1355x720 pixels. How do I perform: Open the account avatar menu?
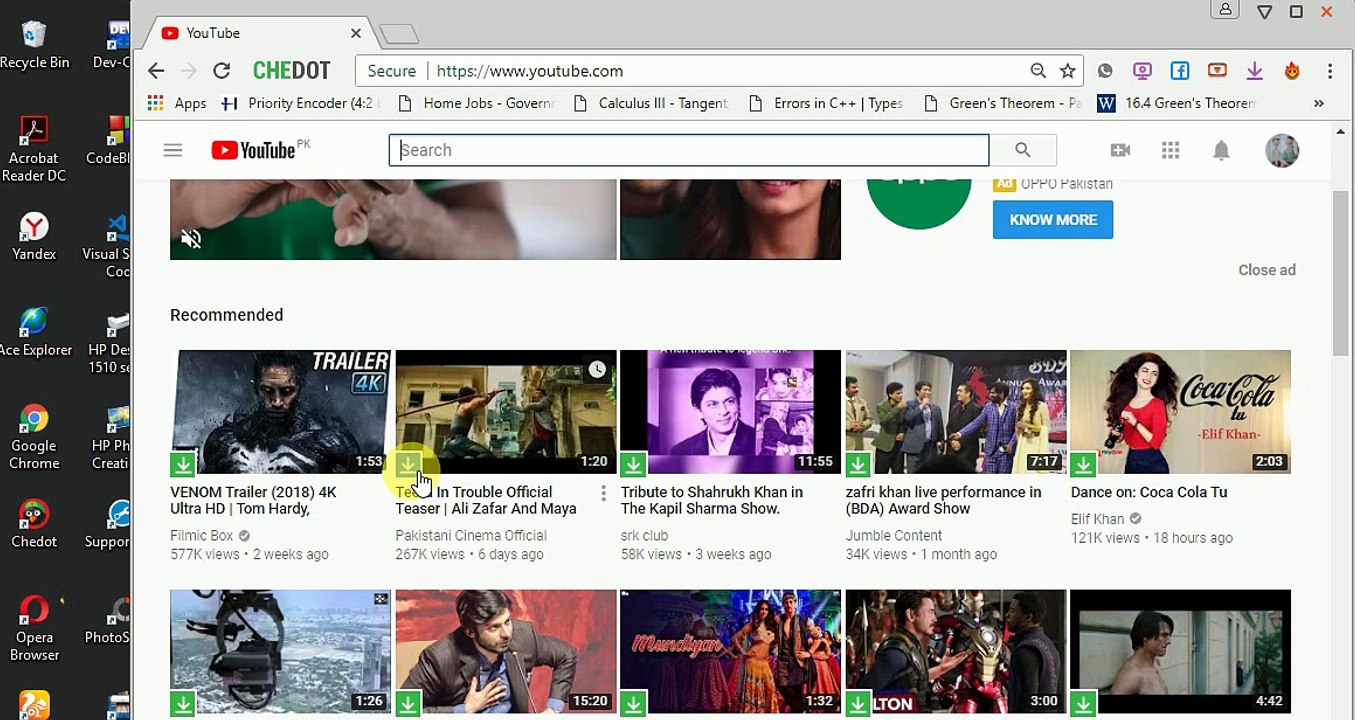click(x=1282, y=150)
